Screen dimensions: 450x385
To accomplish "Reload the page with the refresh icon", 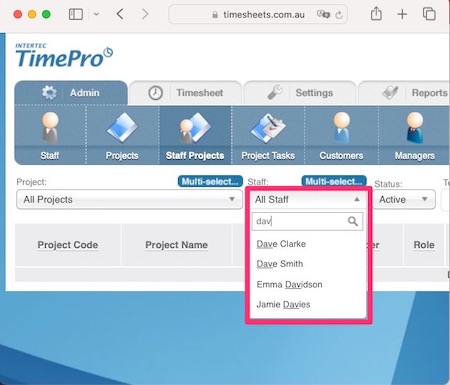I will coord(339,15).
